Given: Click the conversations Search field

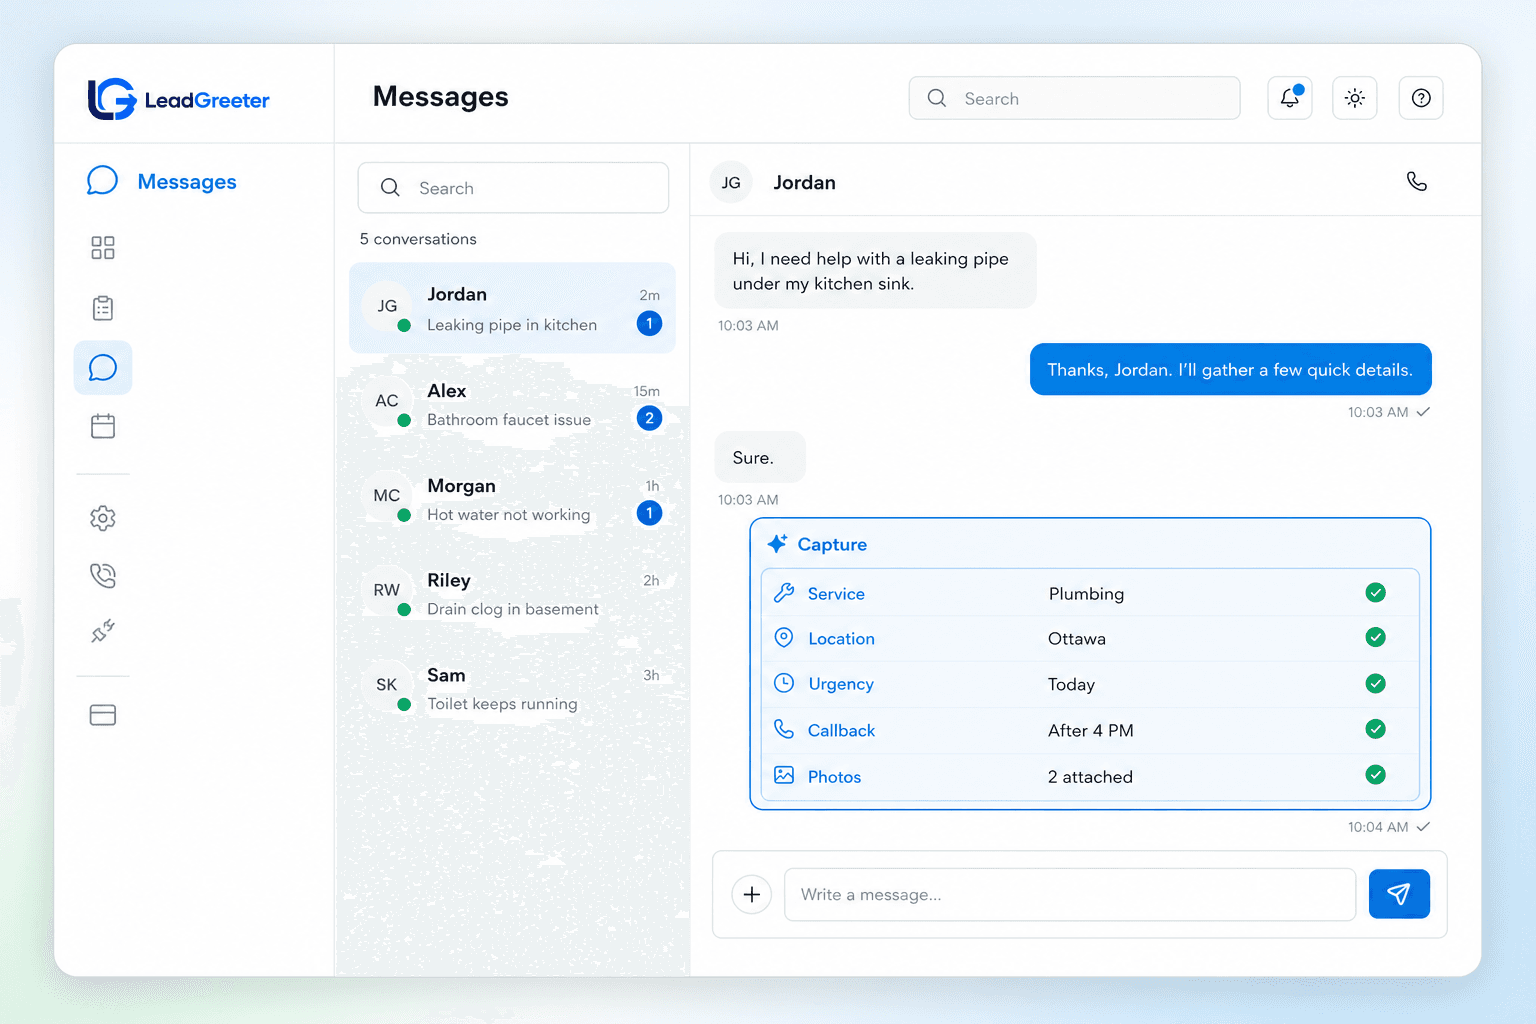Looking at the screenshot, I should pyautogui.click(x=513, y=188).
